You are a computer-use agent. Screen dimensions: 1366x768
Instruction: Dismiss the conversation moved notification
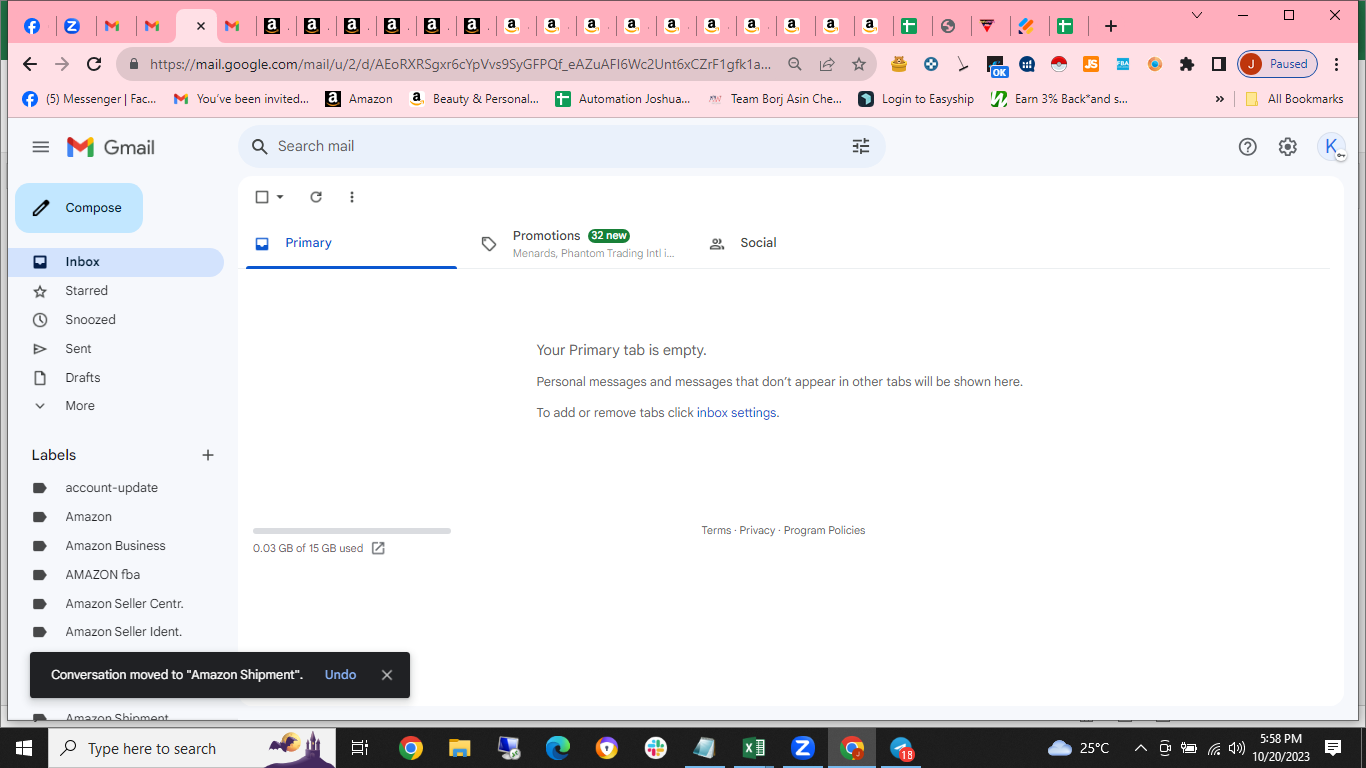click(x=387, y=675)
